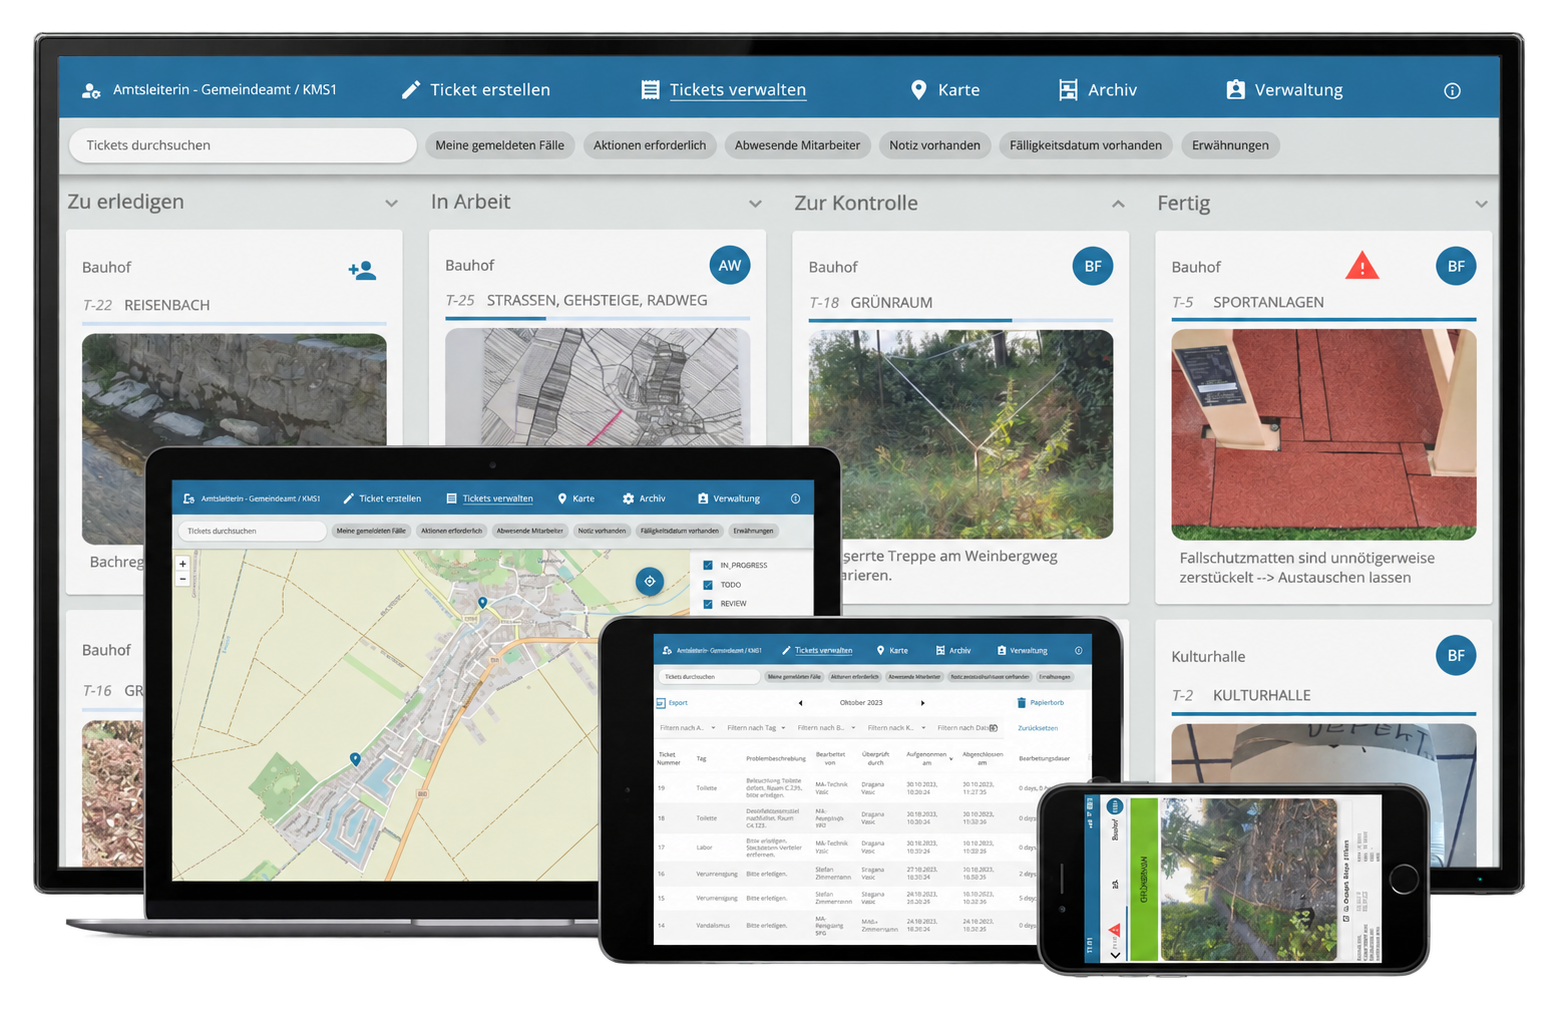Image resolution: width=1556 pixels, height=1011 pixels.
Task: Open the AW avatar on ticket T-25
Action: [730, 265]
